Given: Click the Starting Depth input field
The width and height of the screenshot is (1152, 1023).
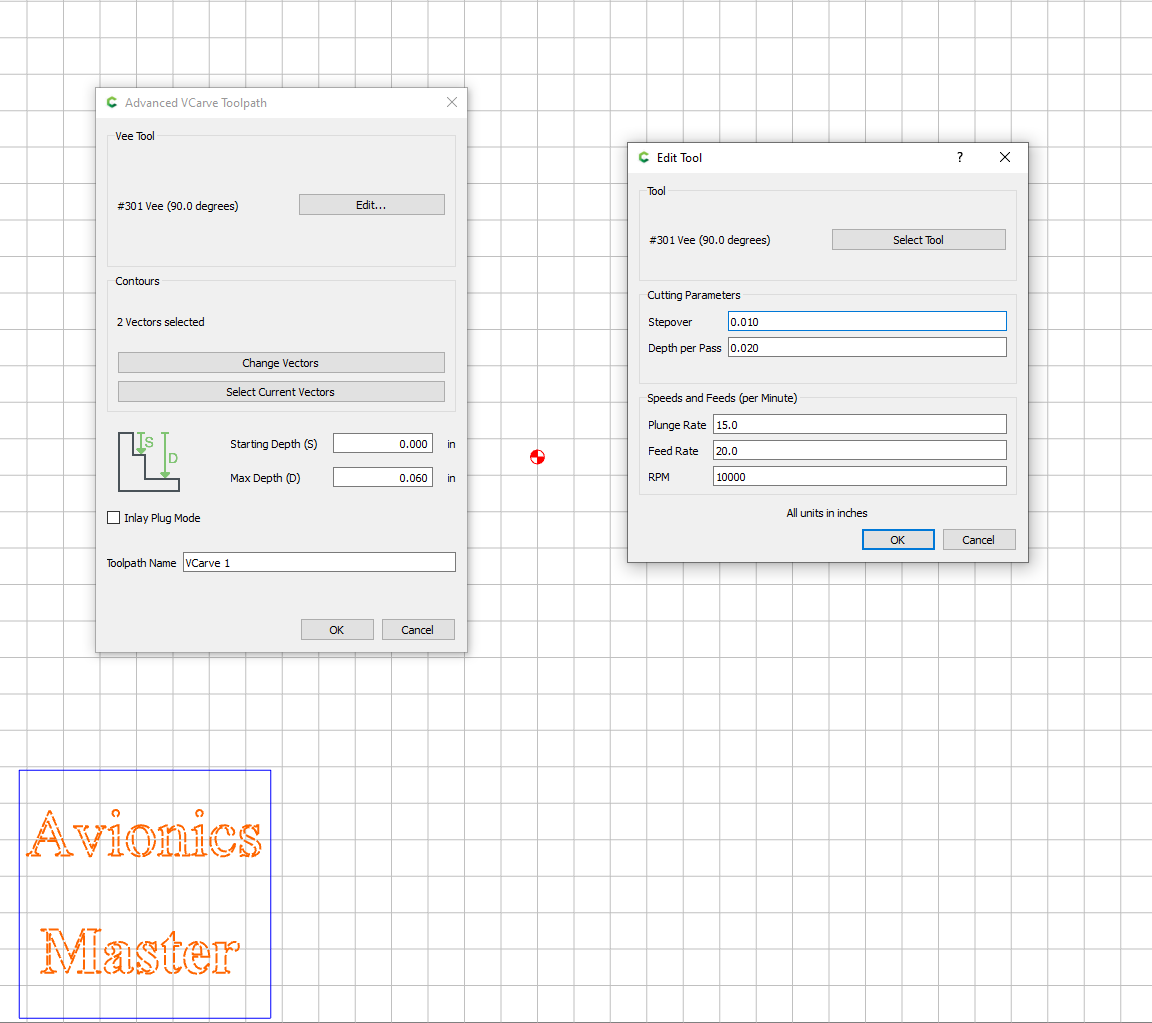Looking at the screenshot, I should tap(383, 444).
